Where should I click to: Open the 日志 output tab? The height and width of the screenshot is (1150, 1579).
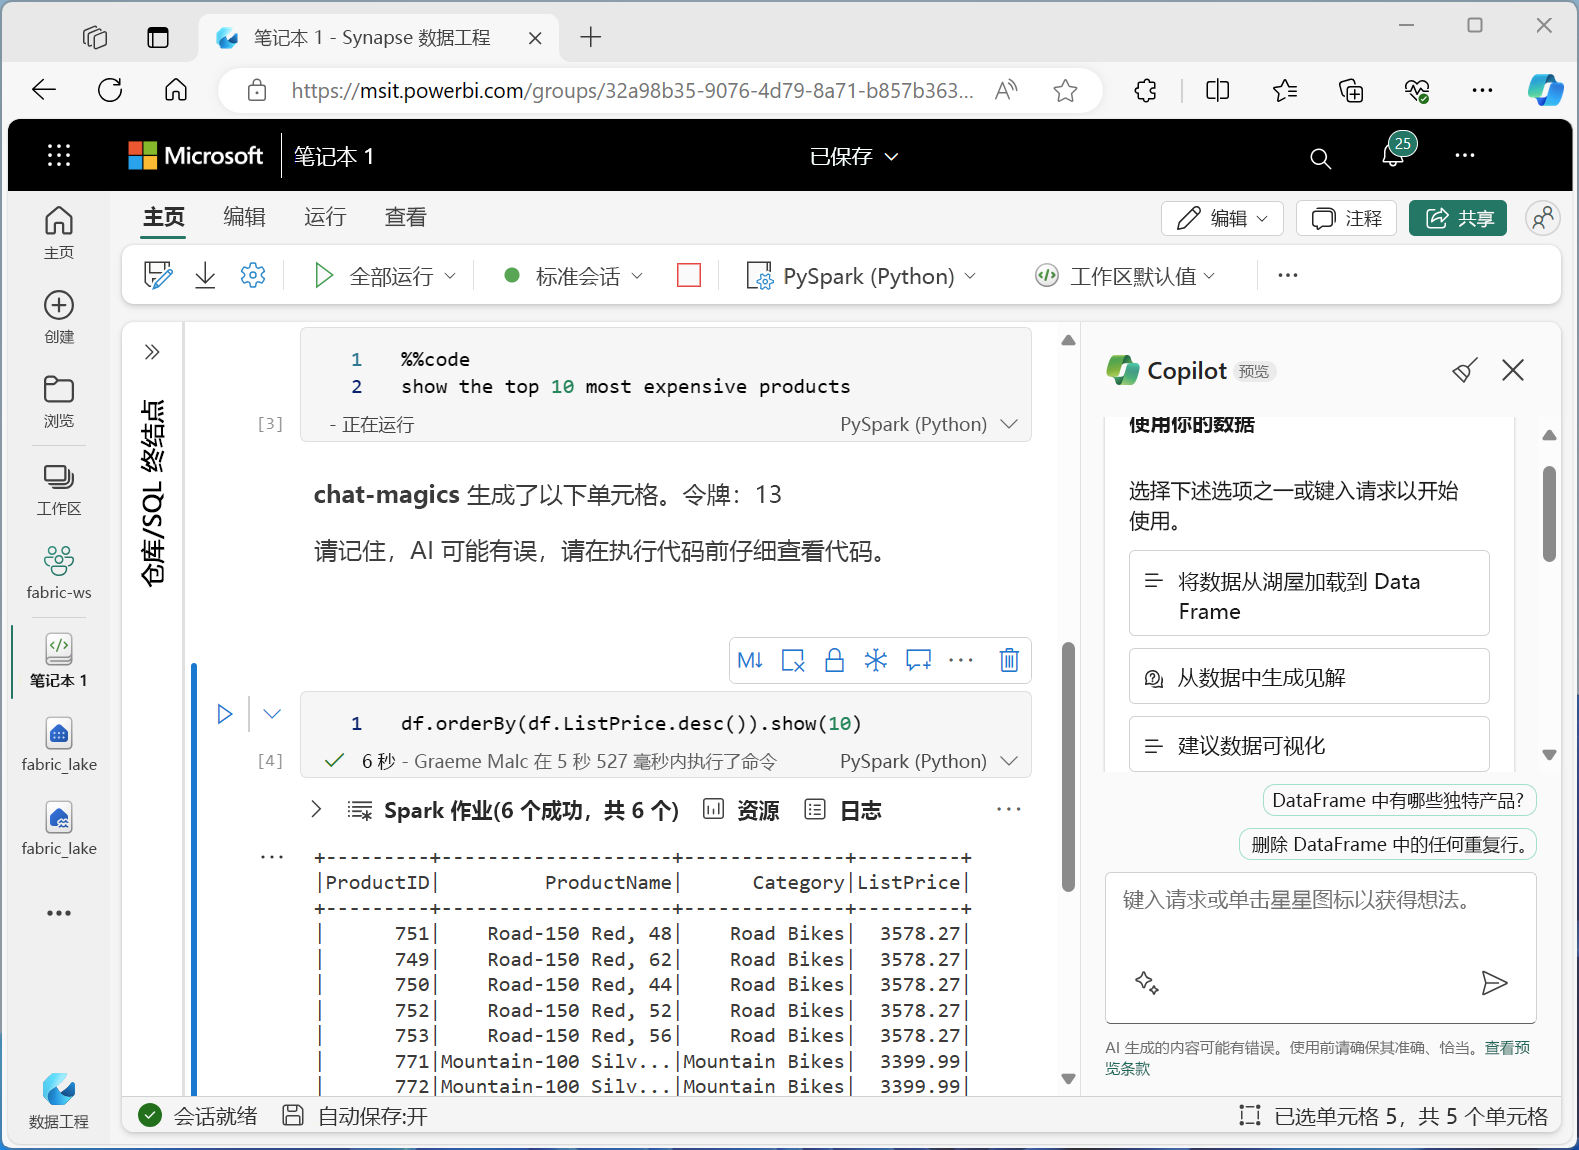coord(843,810)
